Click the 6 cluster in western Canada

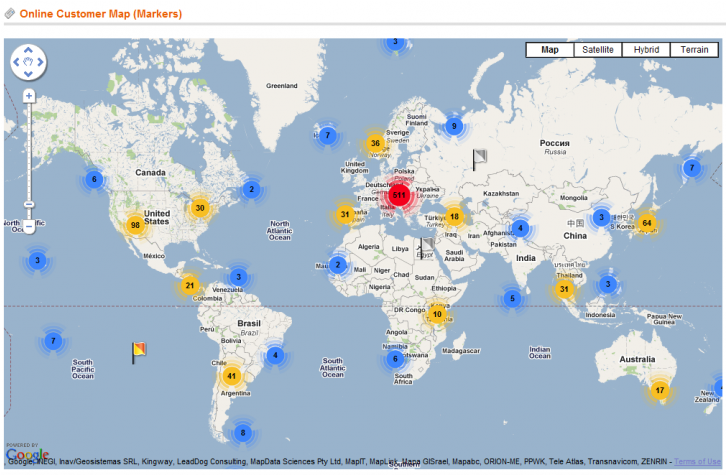[x=94, y=179]
